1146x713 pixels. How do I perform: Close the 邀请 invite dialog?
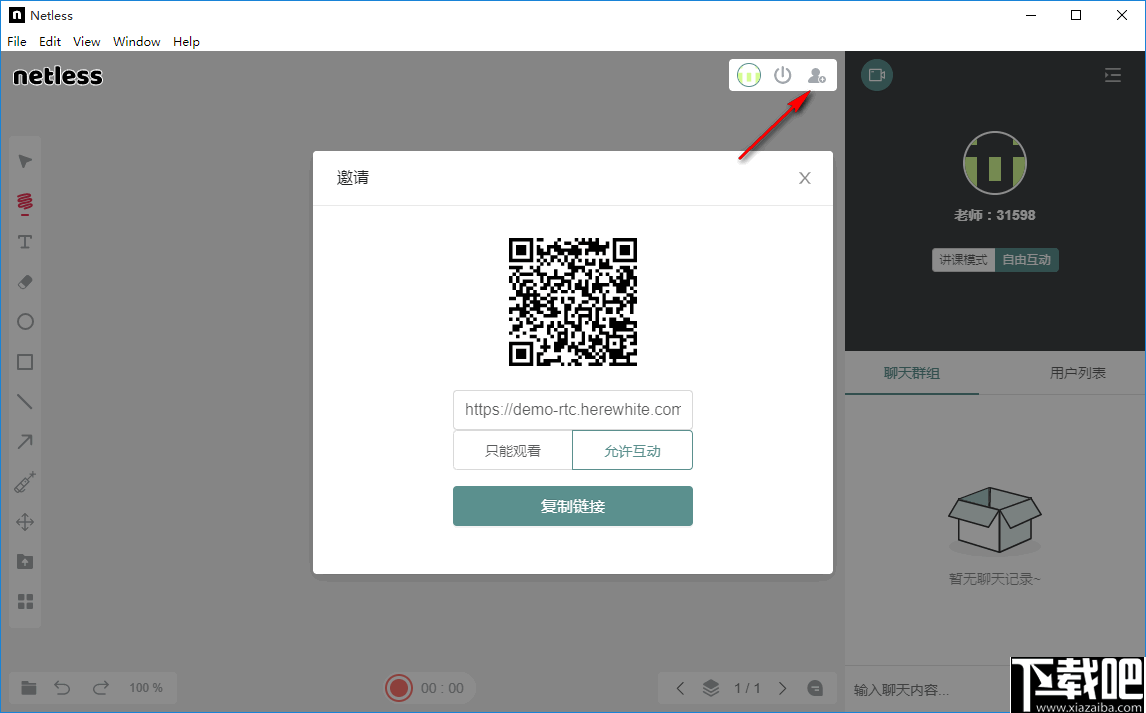coord(805,178)
